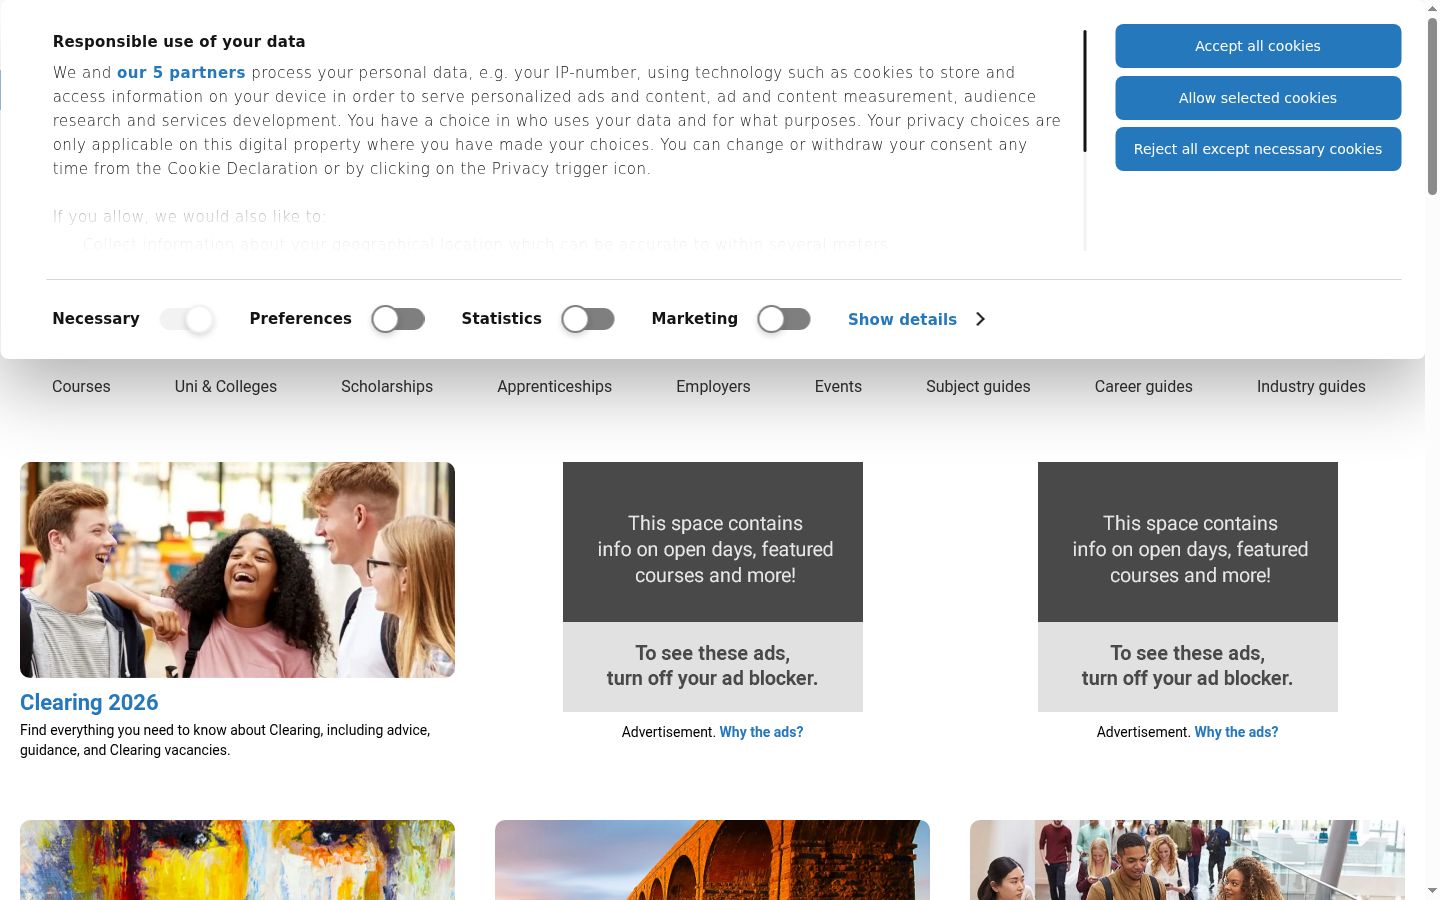Open the Employers menu item

713,387
